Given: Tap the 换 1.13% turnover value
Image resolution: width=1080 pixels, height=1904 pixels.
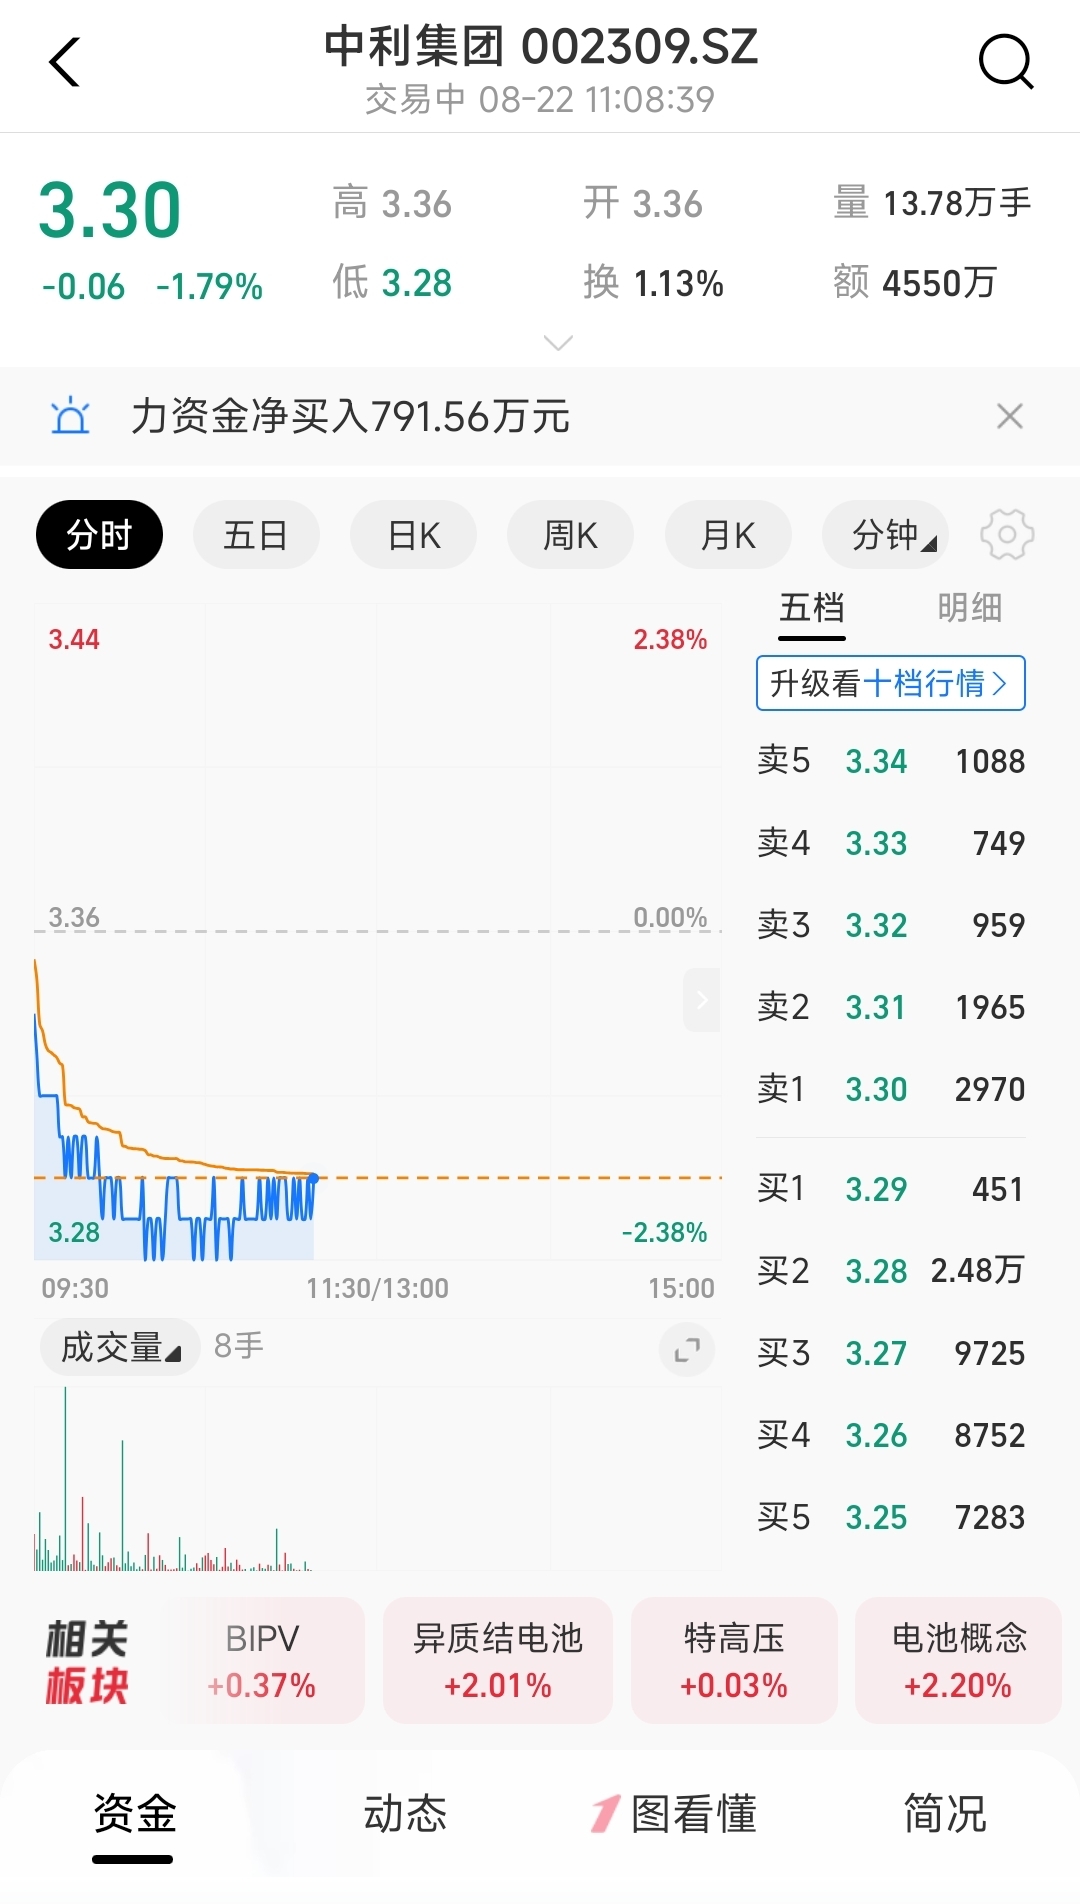Looking at the screenshot, I should 654,283.
